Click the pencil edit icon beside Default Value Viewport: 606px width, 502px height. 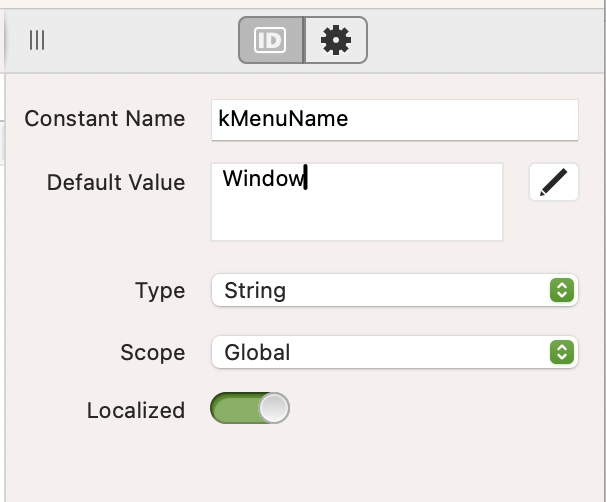pos(553,182)
